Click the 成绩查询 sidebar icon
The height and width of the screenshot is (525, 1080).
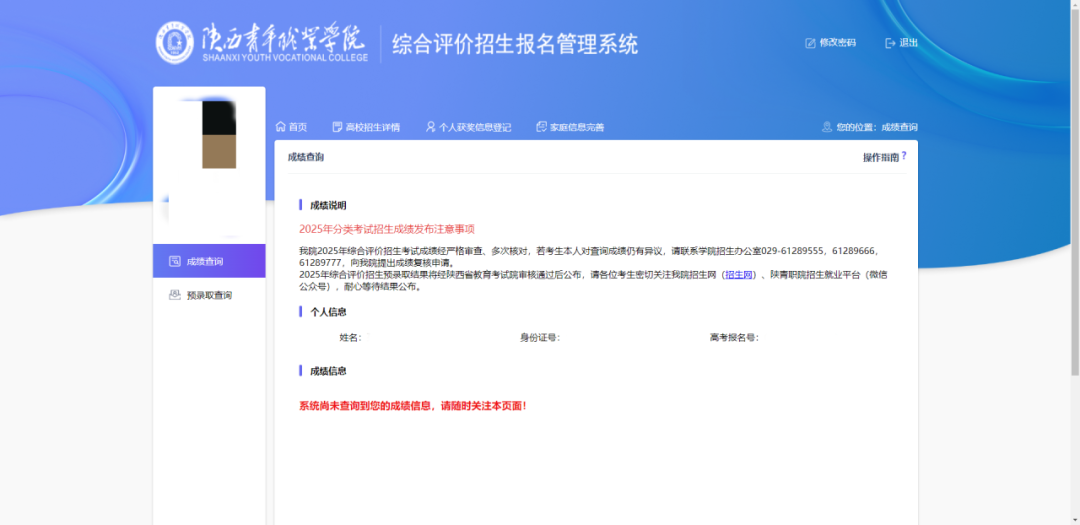(x=174, y=261)
